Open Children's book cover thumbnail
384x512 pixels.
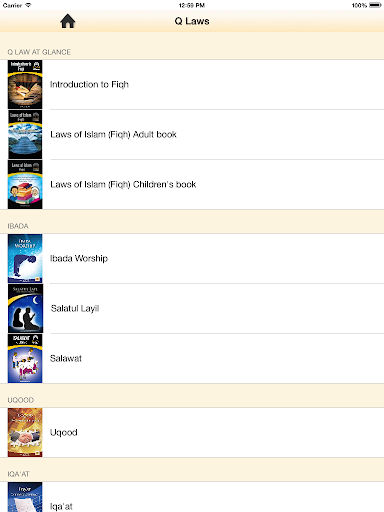click(x=25, y=184)
